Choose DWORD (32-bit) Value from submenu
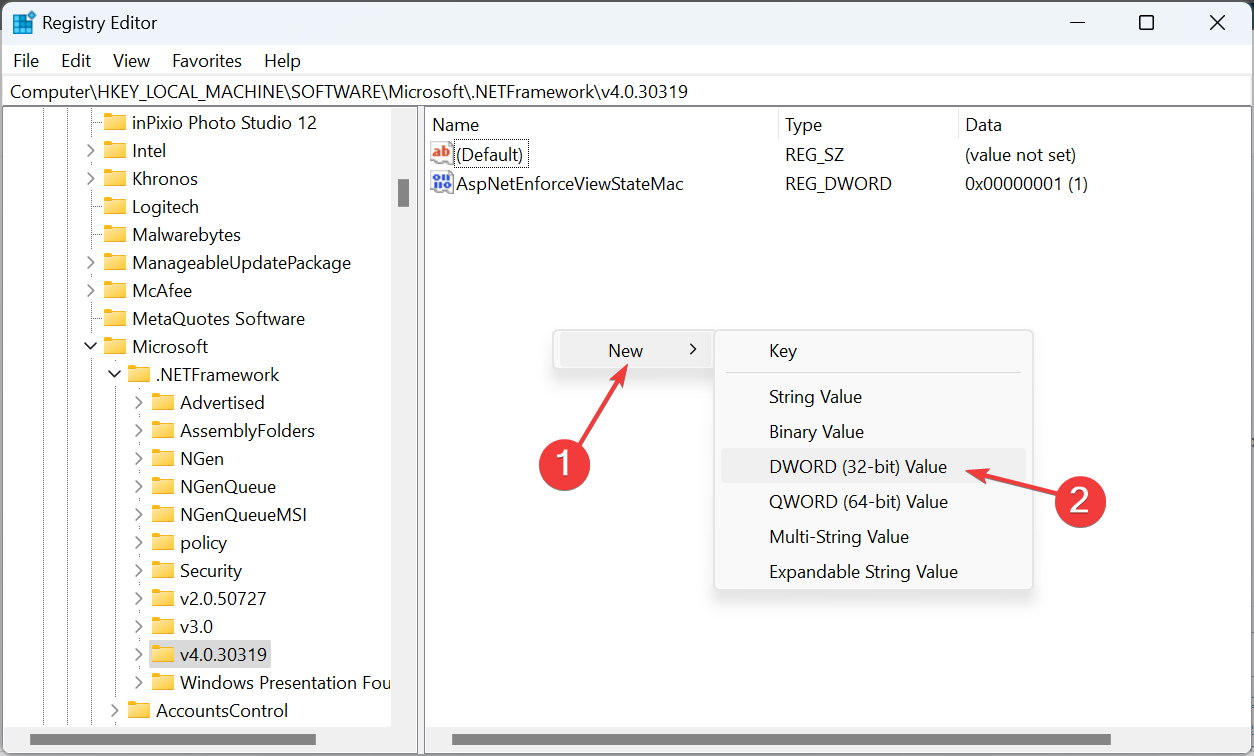Image resolution: width=1254 pixels, height=756 pixels. coord(873,466)
